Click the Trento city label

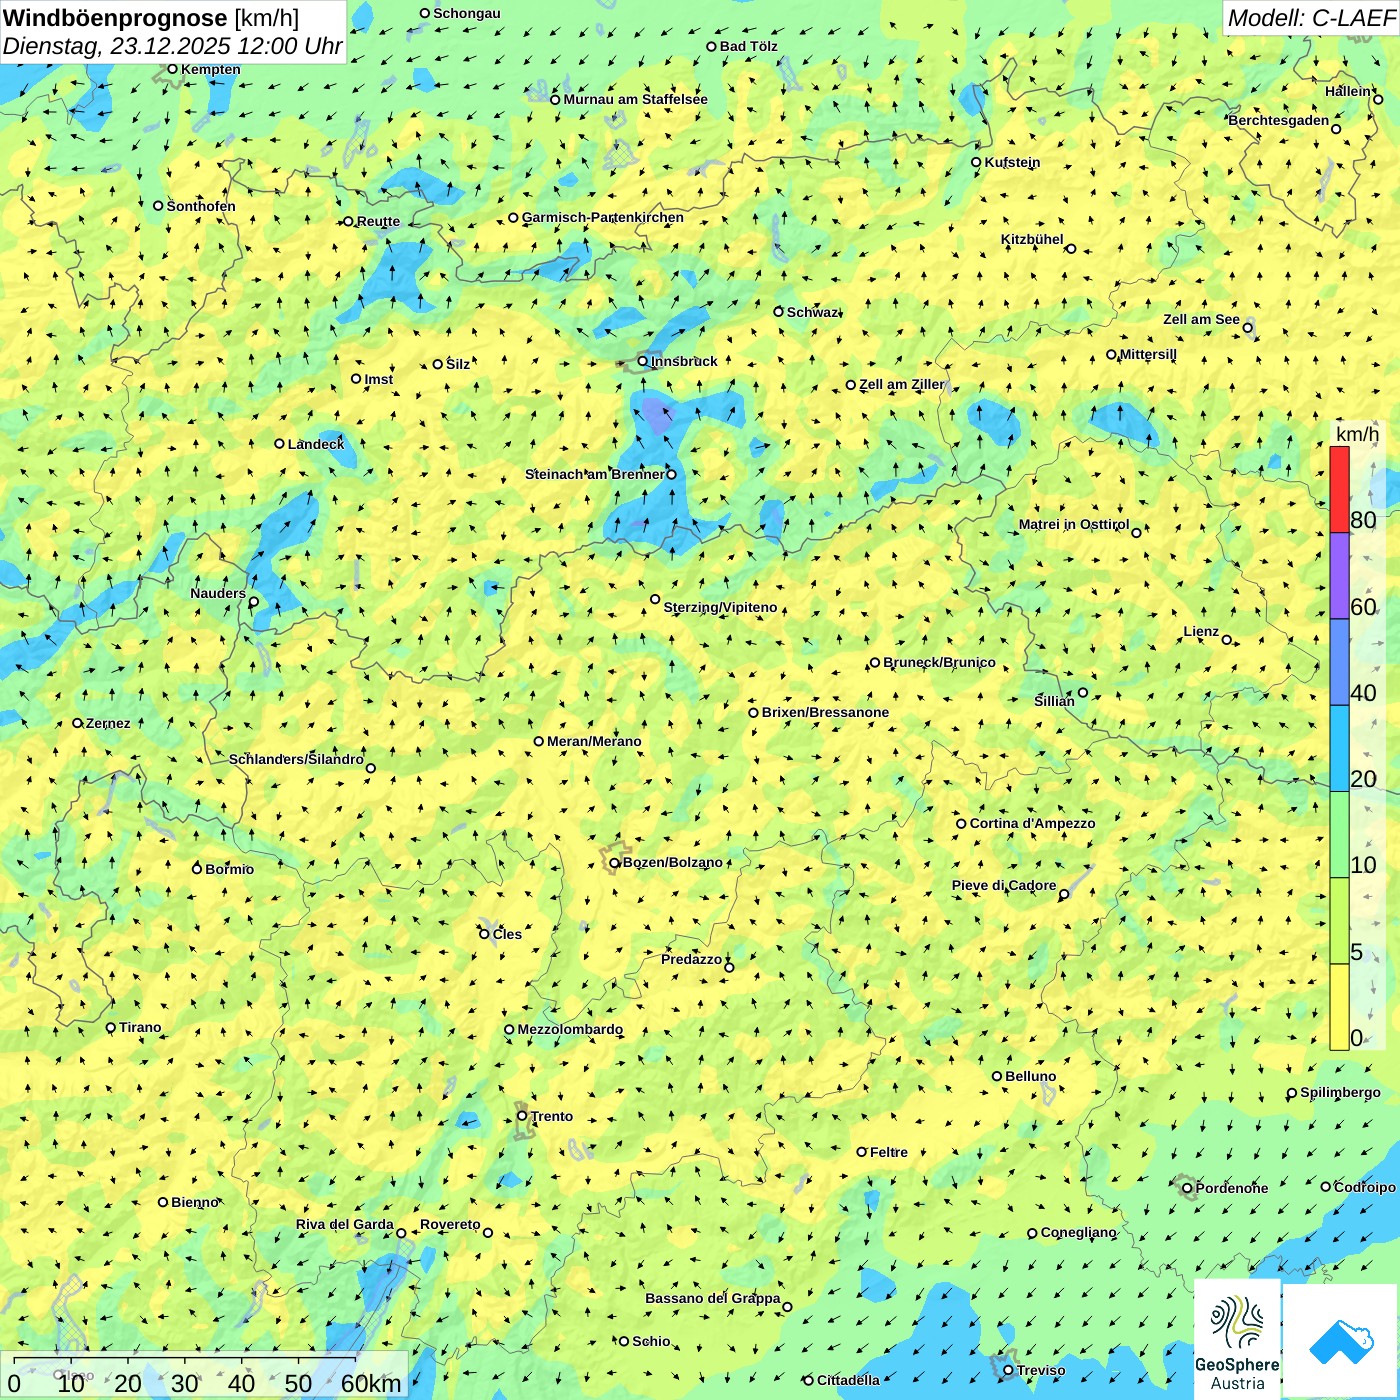[x=551, y=1116]
